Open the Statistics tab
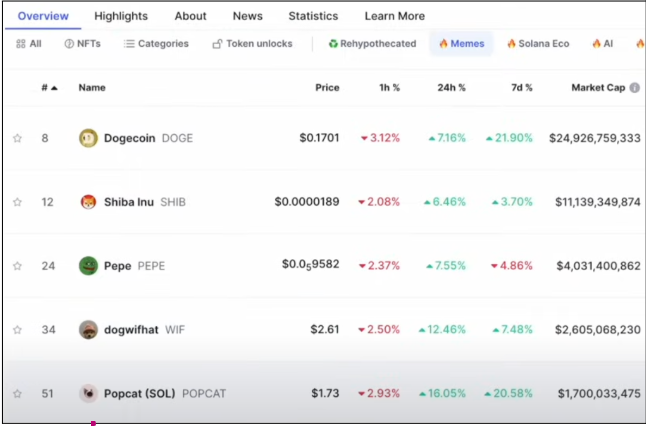 point(313,16)
